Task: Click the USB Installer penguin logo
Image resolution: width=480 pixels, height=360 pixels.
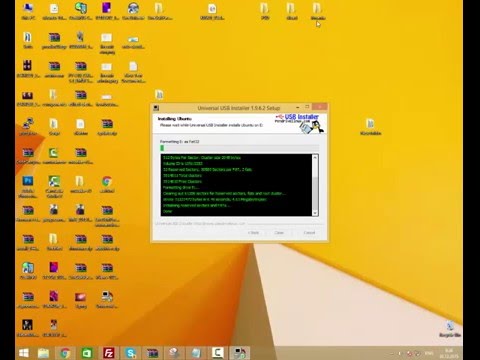Action: click(x=299, y=123)
